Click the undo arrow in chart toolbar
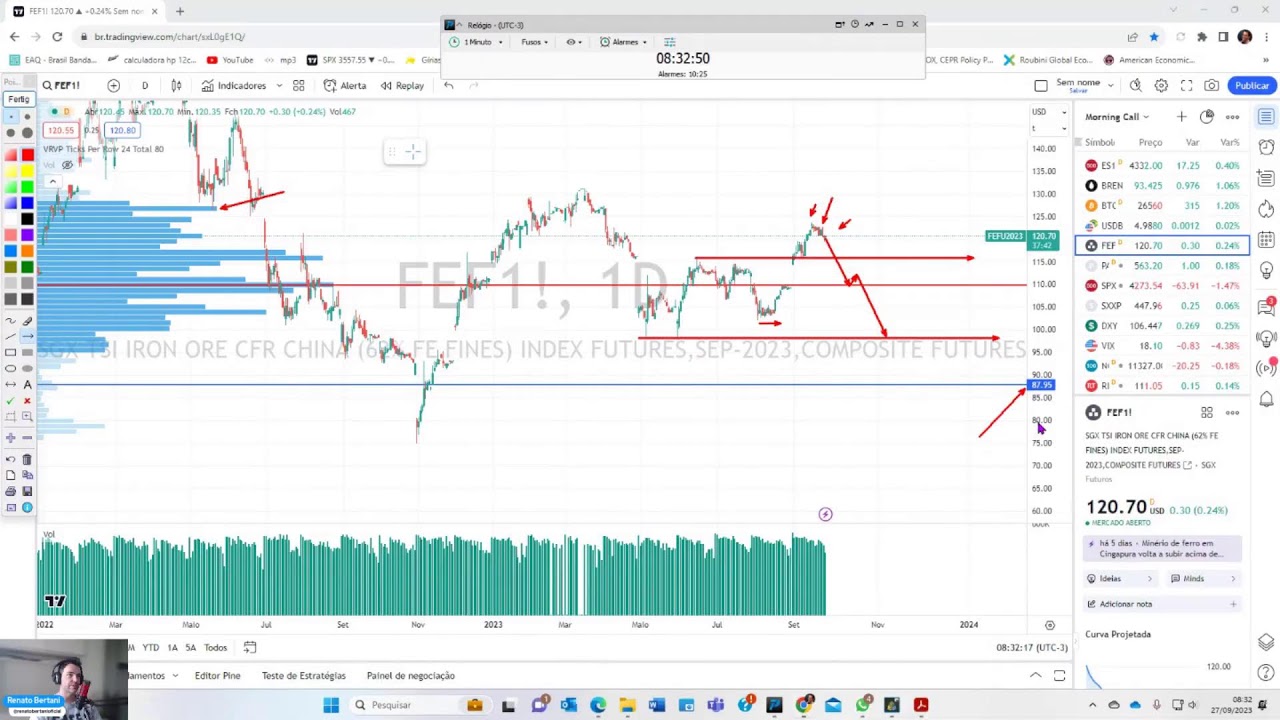 [x=448, y=85]
